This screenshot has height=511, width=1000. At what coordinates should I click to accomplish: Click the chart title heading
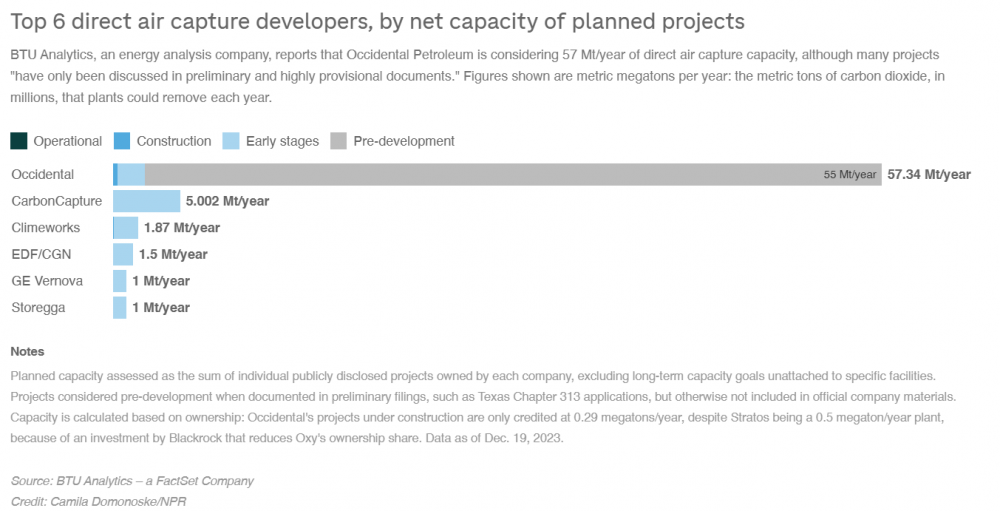[x=380, y=20]
